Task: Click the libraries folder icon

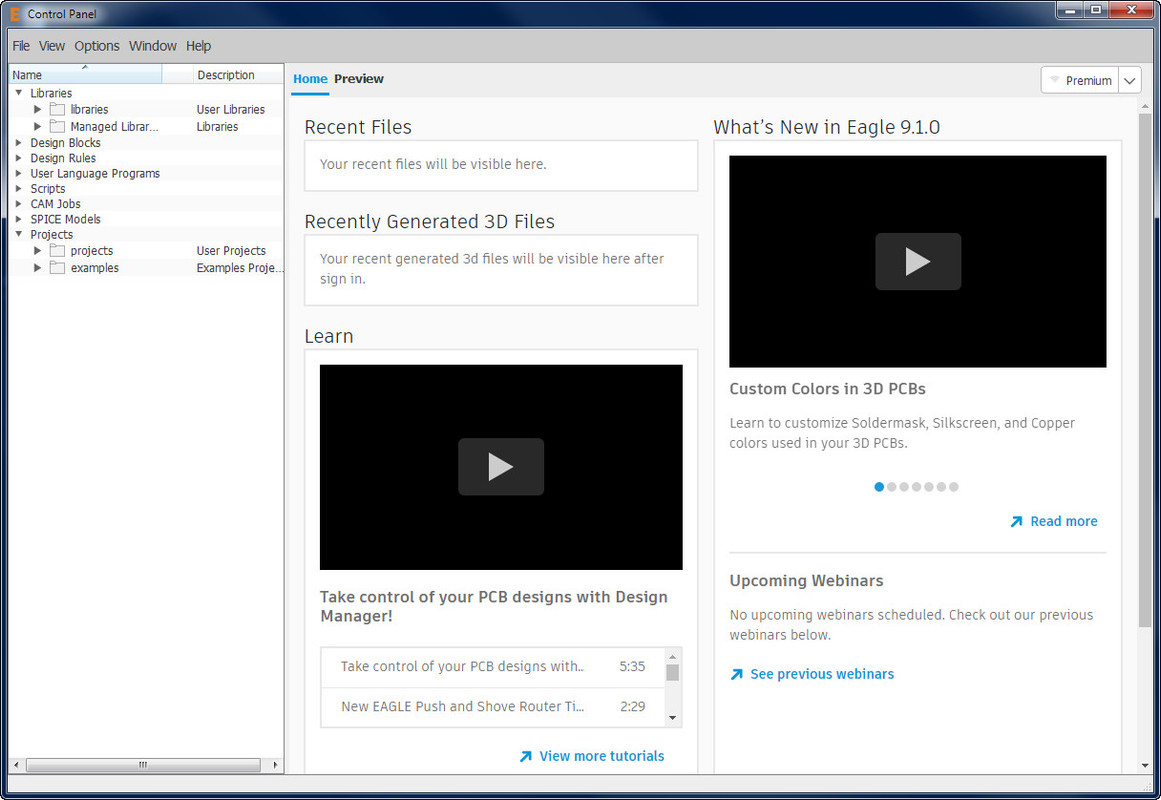Action: 57,110
